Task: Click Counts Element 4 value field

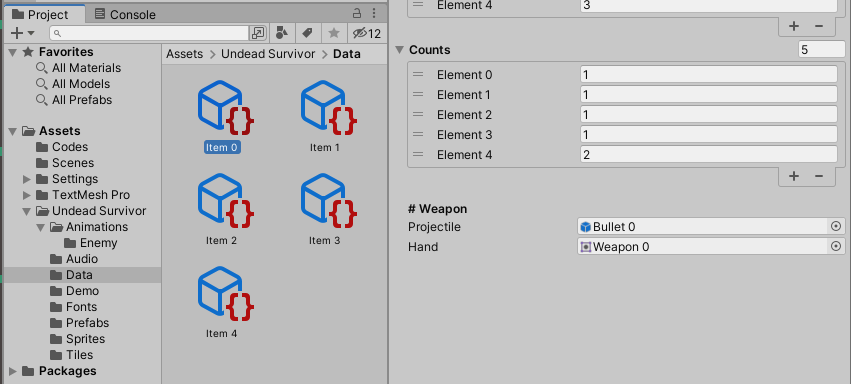Action: [x=708, y=155]
